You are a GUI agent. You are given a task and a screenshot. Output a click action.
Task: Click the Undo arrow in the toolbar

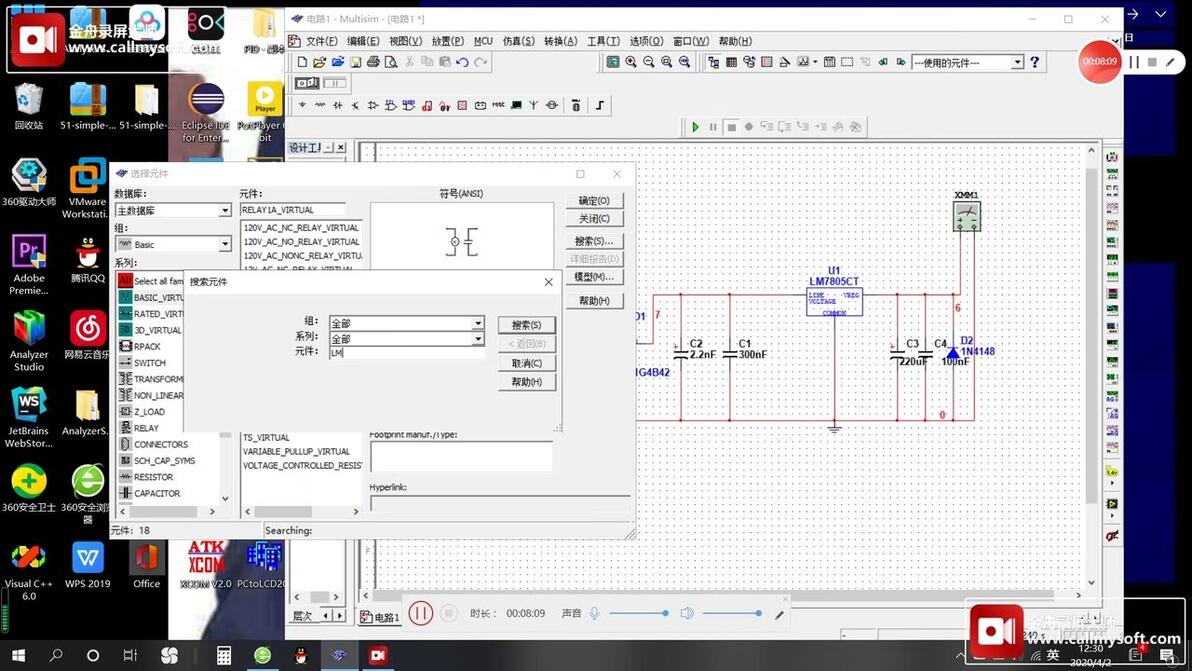462,62
